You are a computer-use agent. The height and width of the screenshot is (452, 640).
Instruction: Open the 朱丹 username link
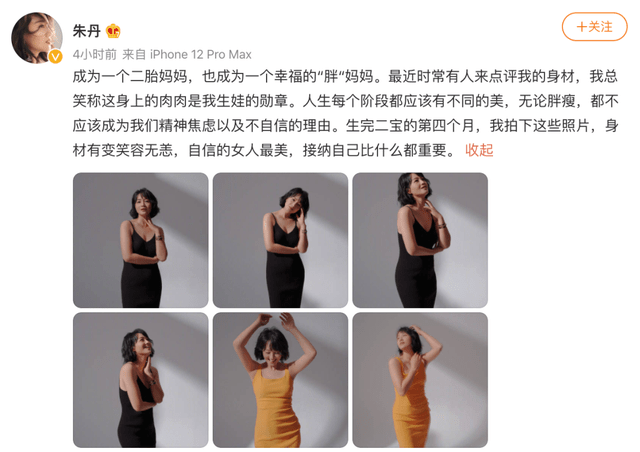click(87, 31)
